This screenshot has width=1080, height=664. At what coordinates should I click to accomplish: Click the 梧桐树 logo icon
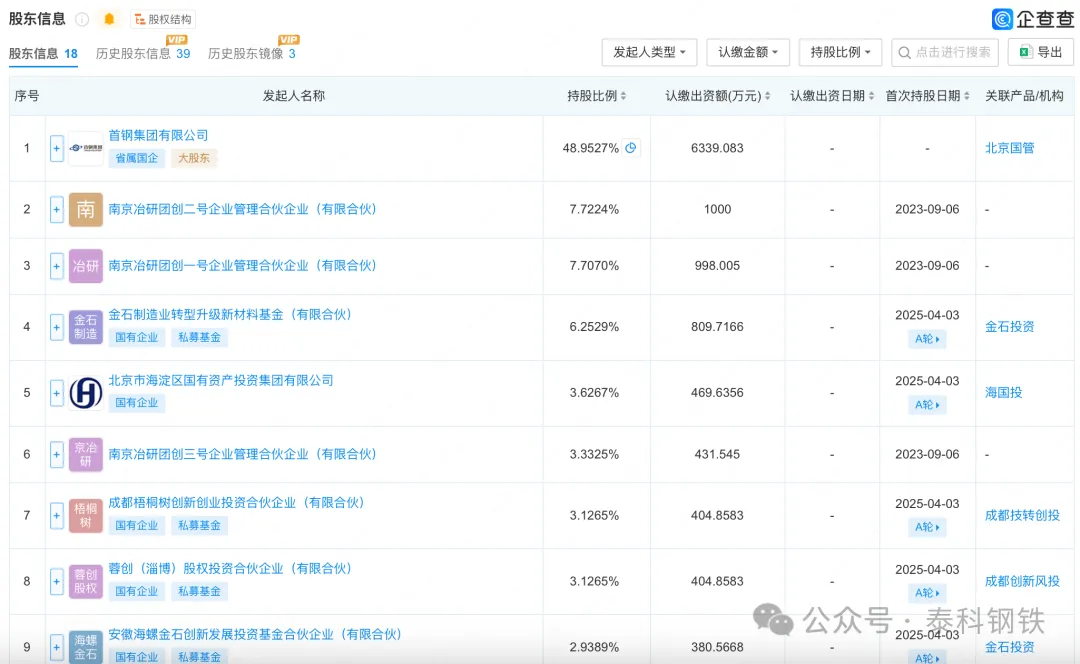coord(85,515)
